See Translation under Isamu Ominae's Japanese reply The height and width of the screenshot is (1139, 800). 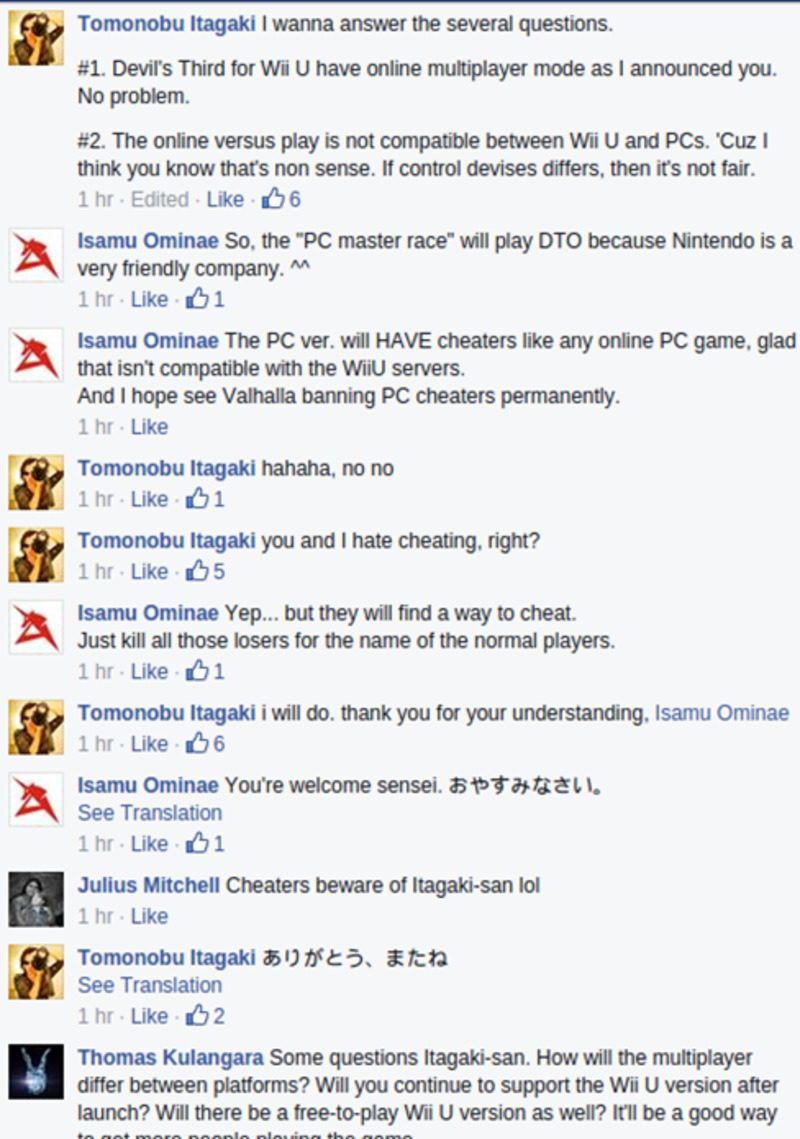pos(150,813)
